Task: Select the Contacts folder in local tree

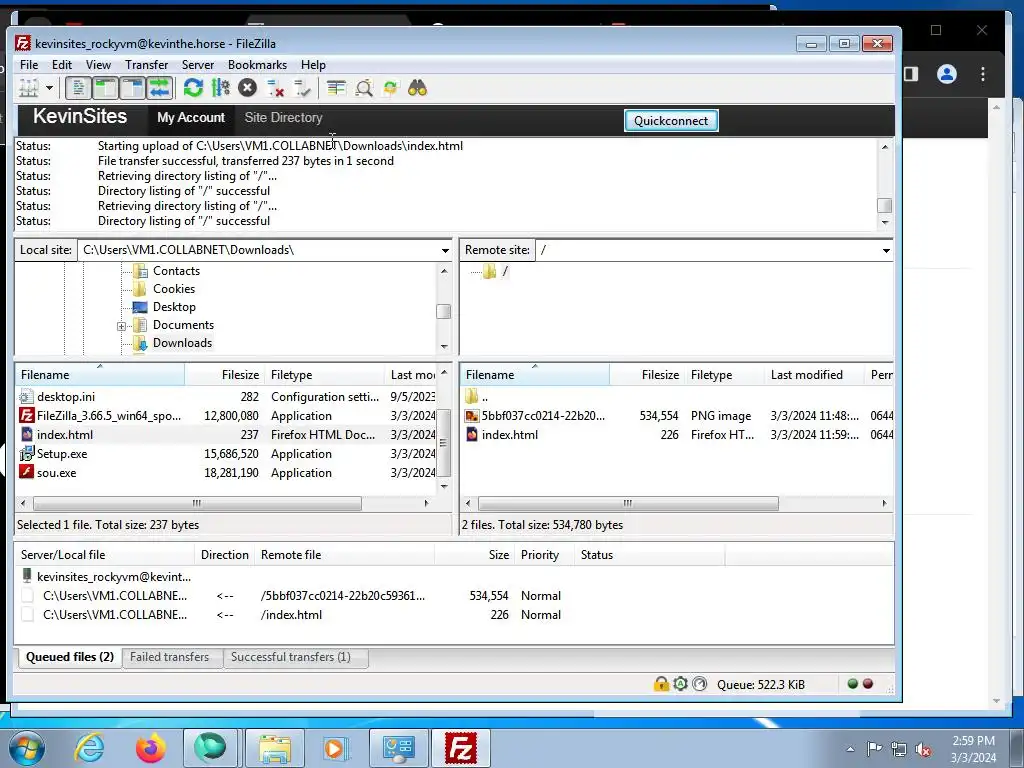Action: click(176, 271)
